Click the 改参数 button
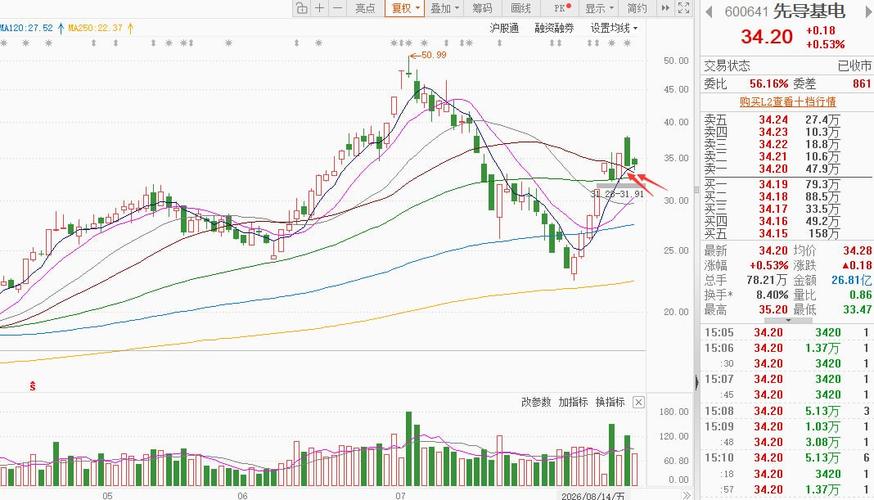 click(536, 402)
